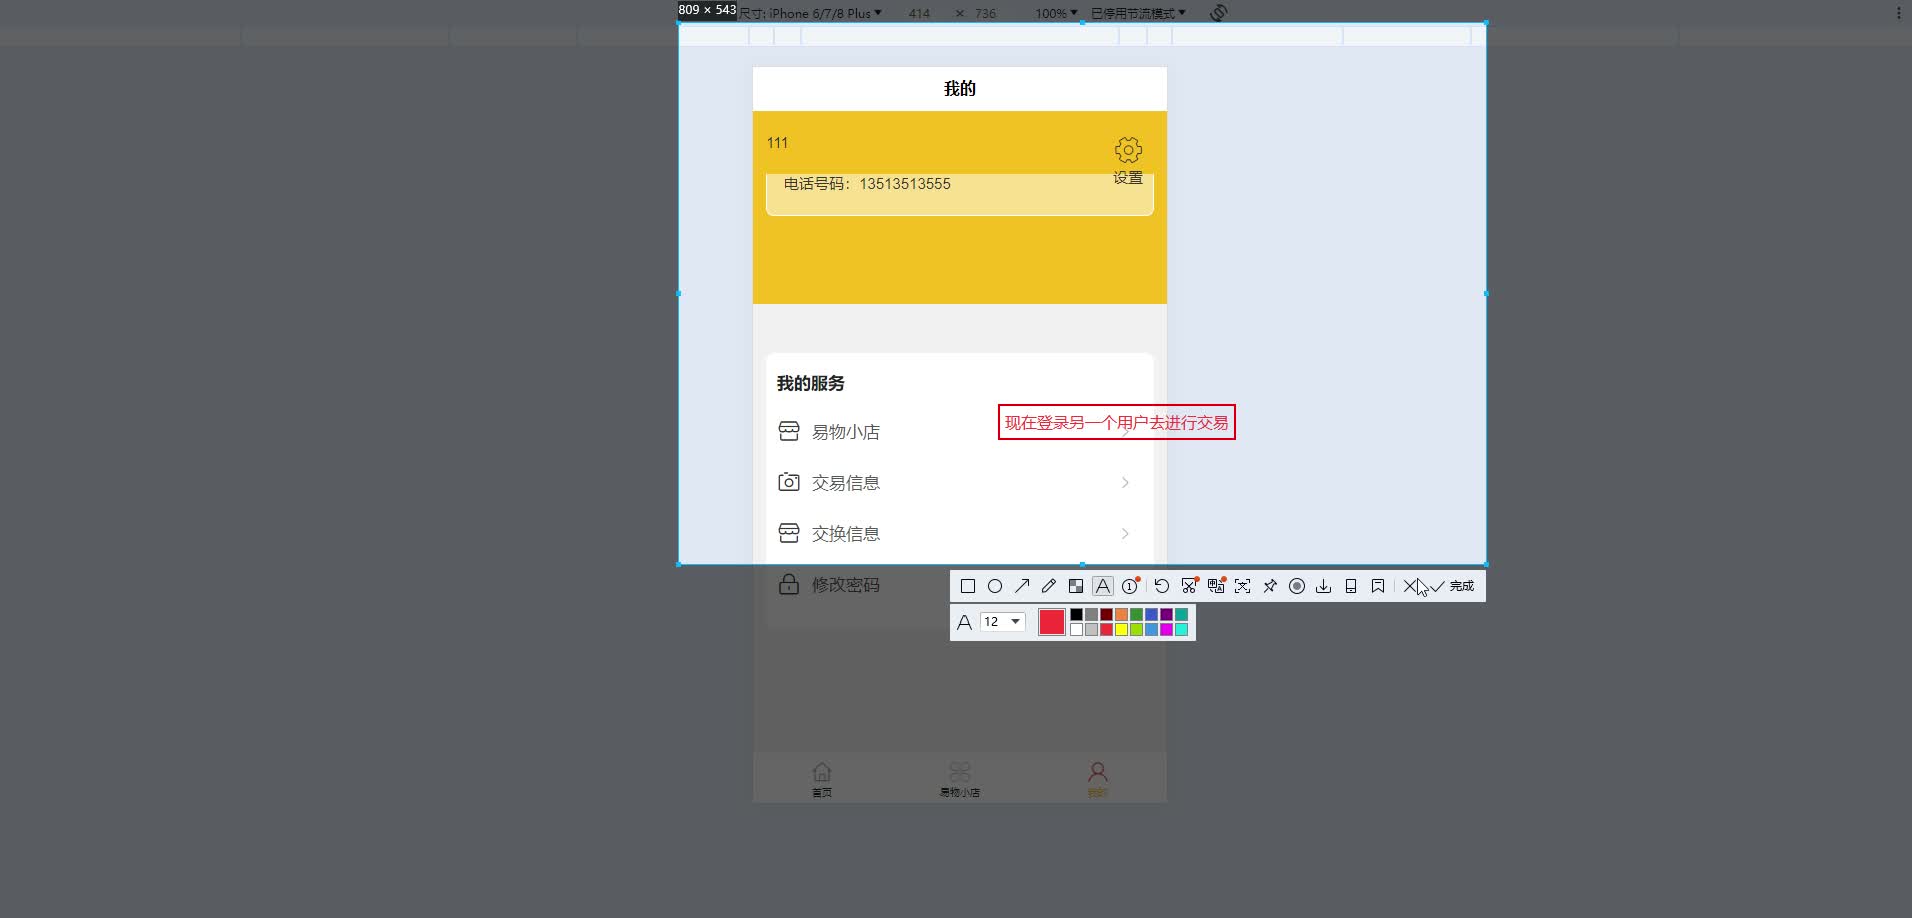This screenshot has width=1912, height=918.
Task: Click the chevron on the 交易信息 row
Action: coord(1125,483)
